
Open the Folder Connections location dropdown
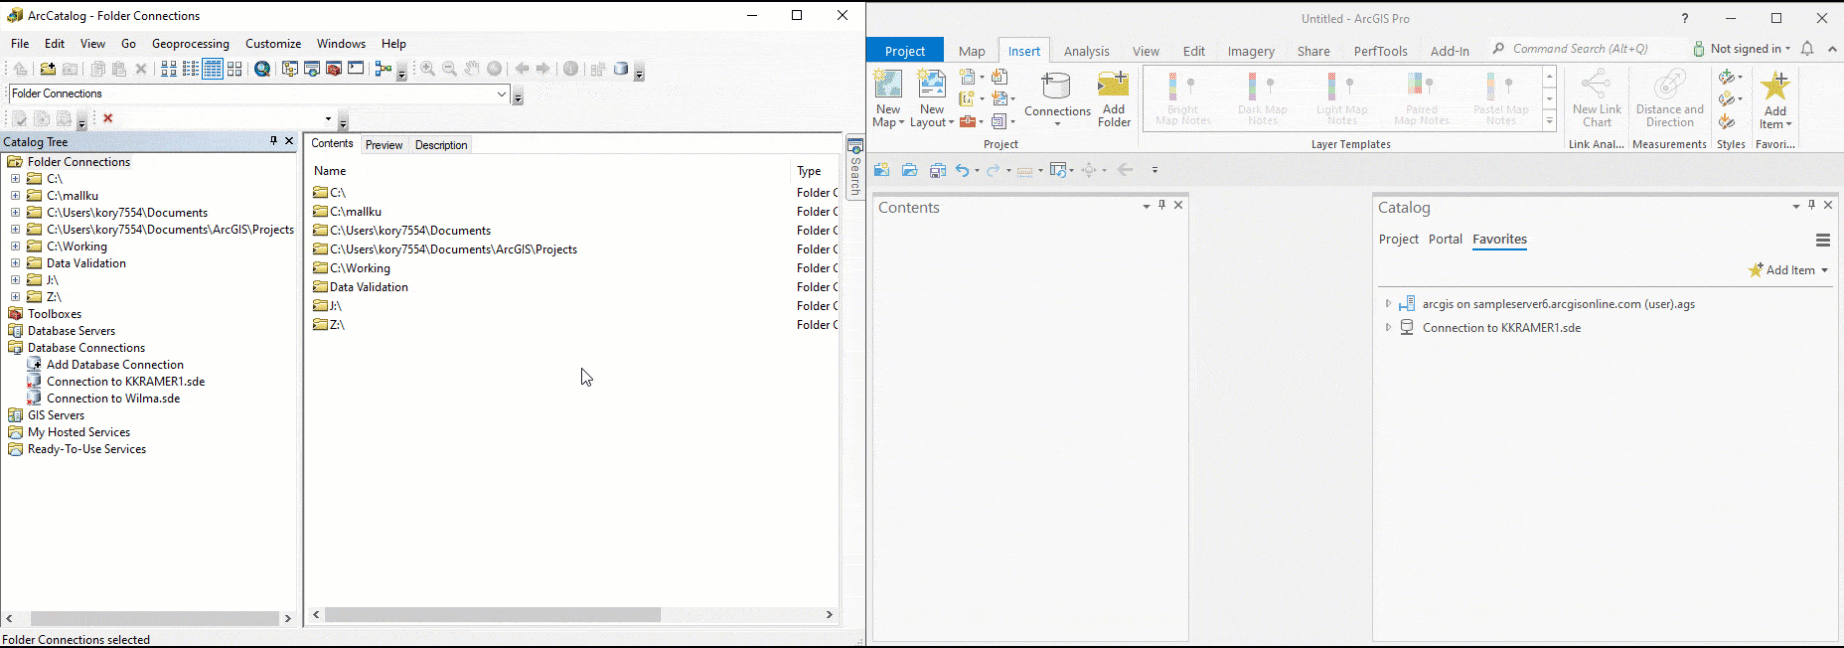point(502,94)
